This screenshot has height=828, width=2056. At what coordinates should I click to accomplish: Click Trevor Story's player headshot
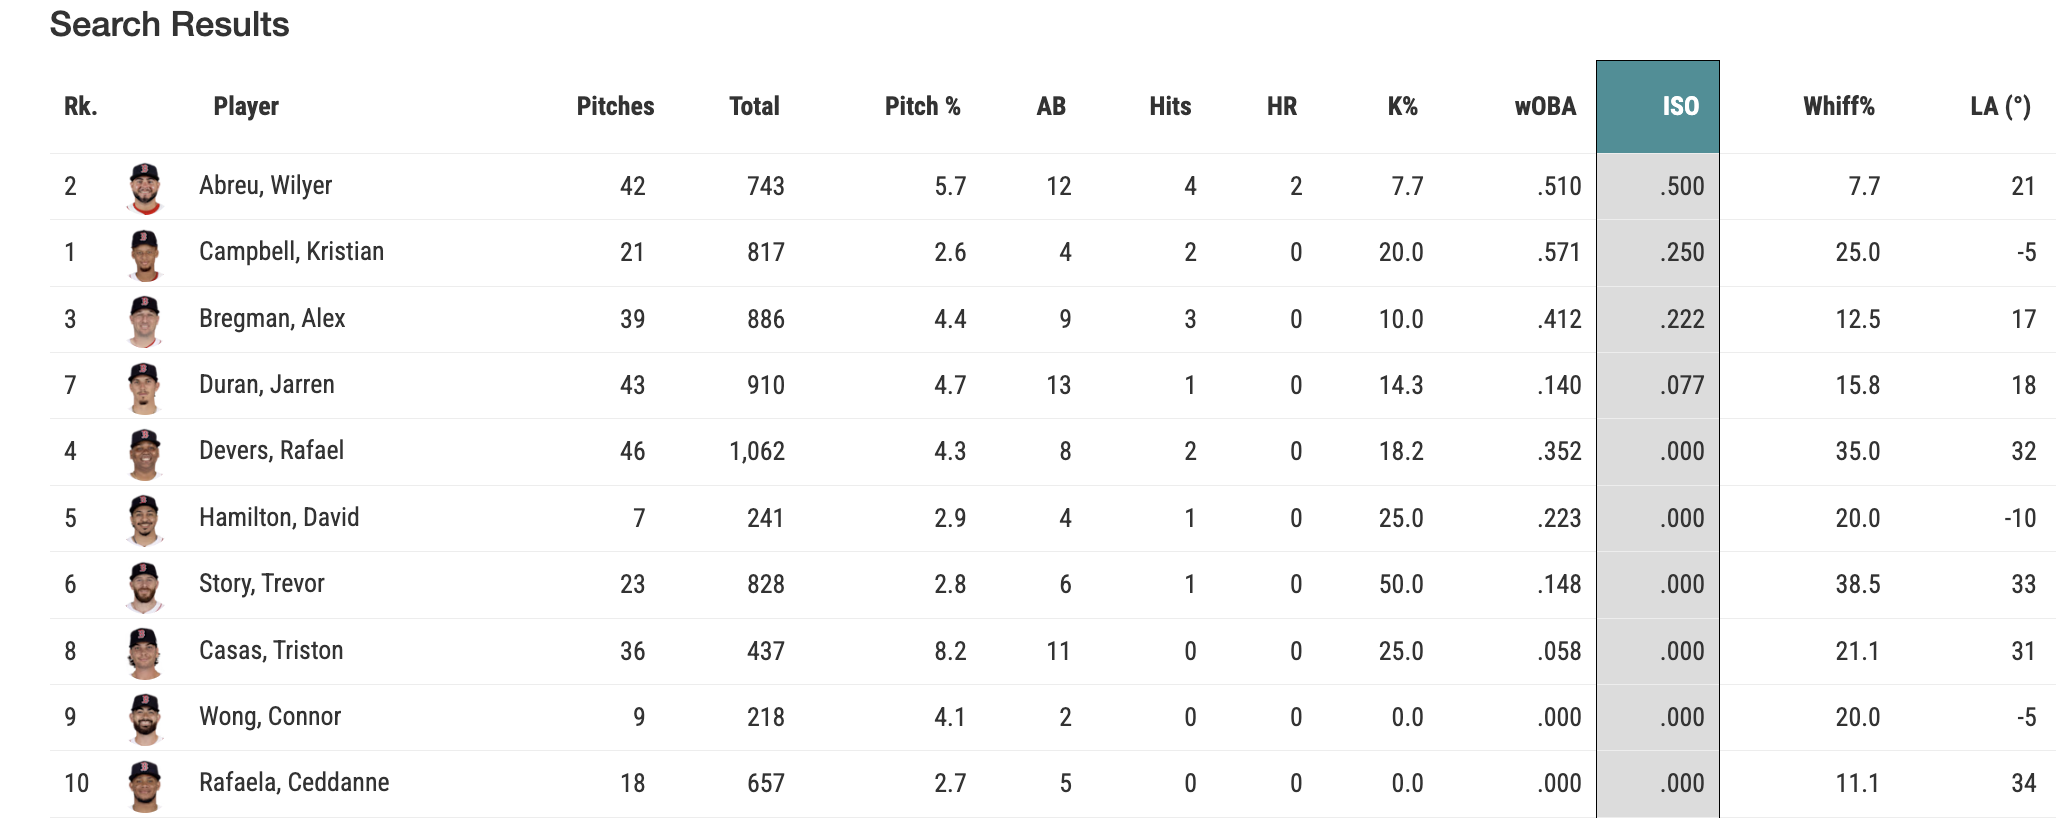click(145, 585)
